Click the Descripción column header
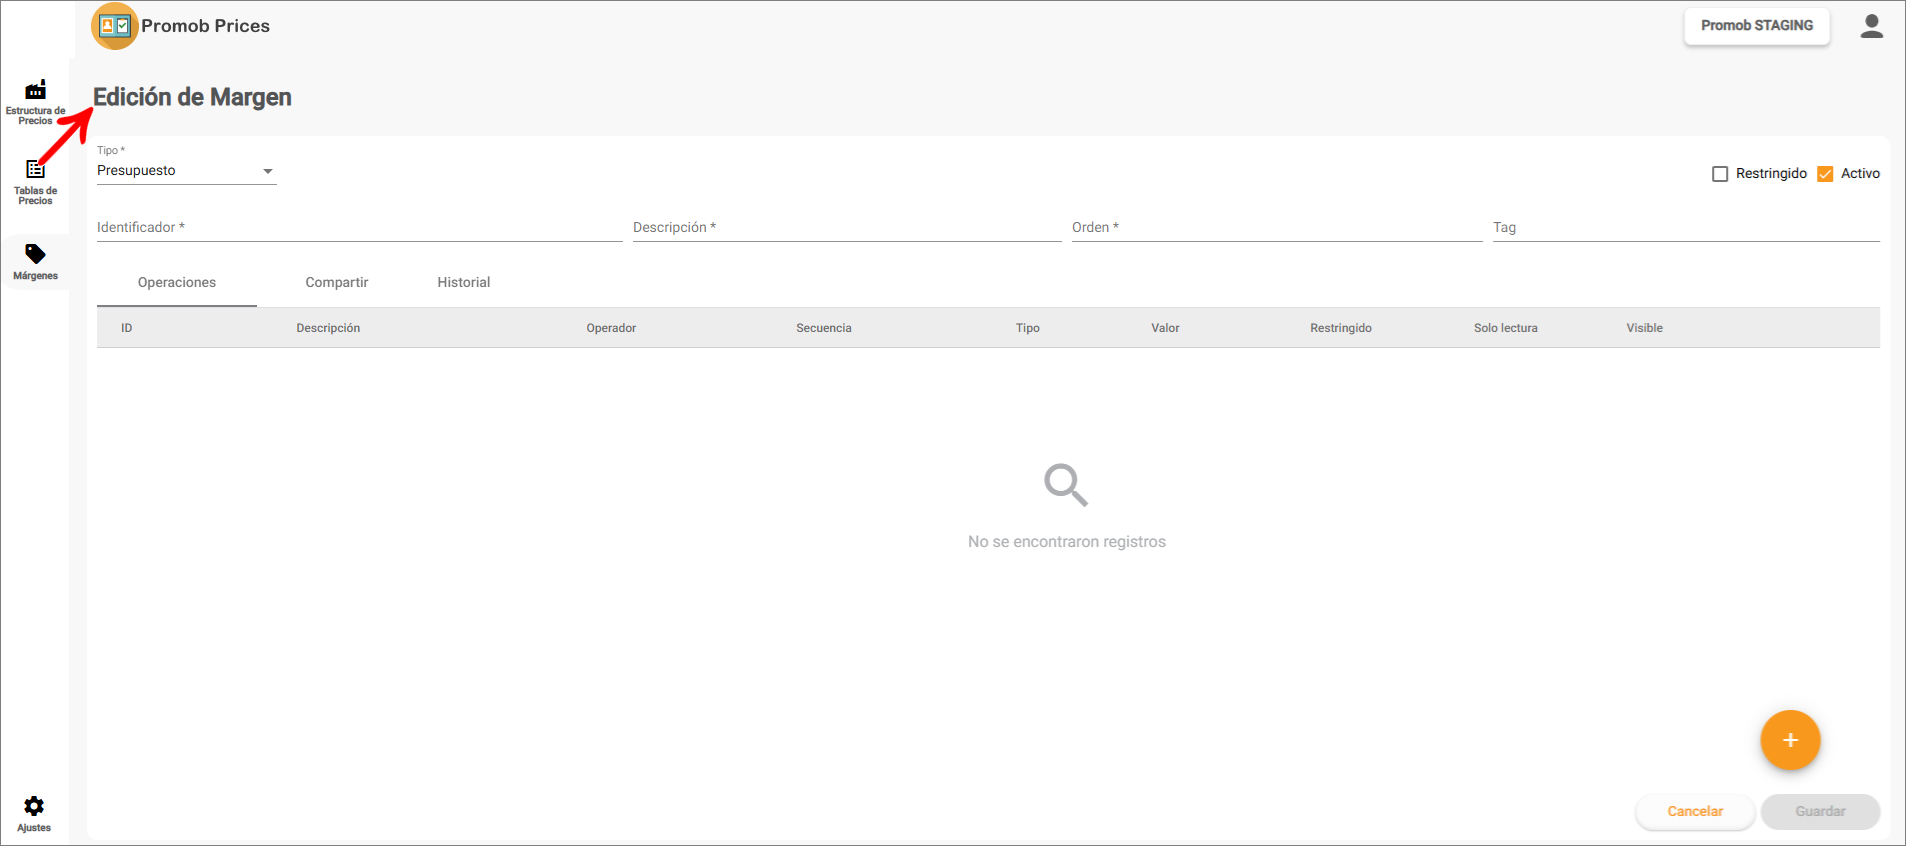The height and width of the screenshot is (846, 1906). click(328, 328)
